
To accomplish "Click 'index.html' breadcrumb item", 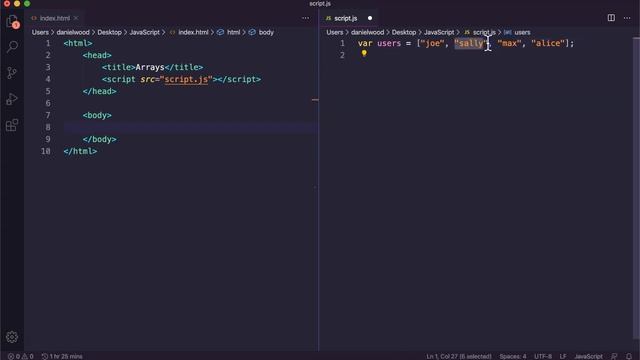I will coord(193,32).
